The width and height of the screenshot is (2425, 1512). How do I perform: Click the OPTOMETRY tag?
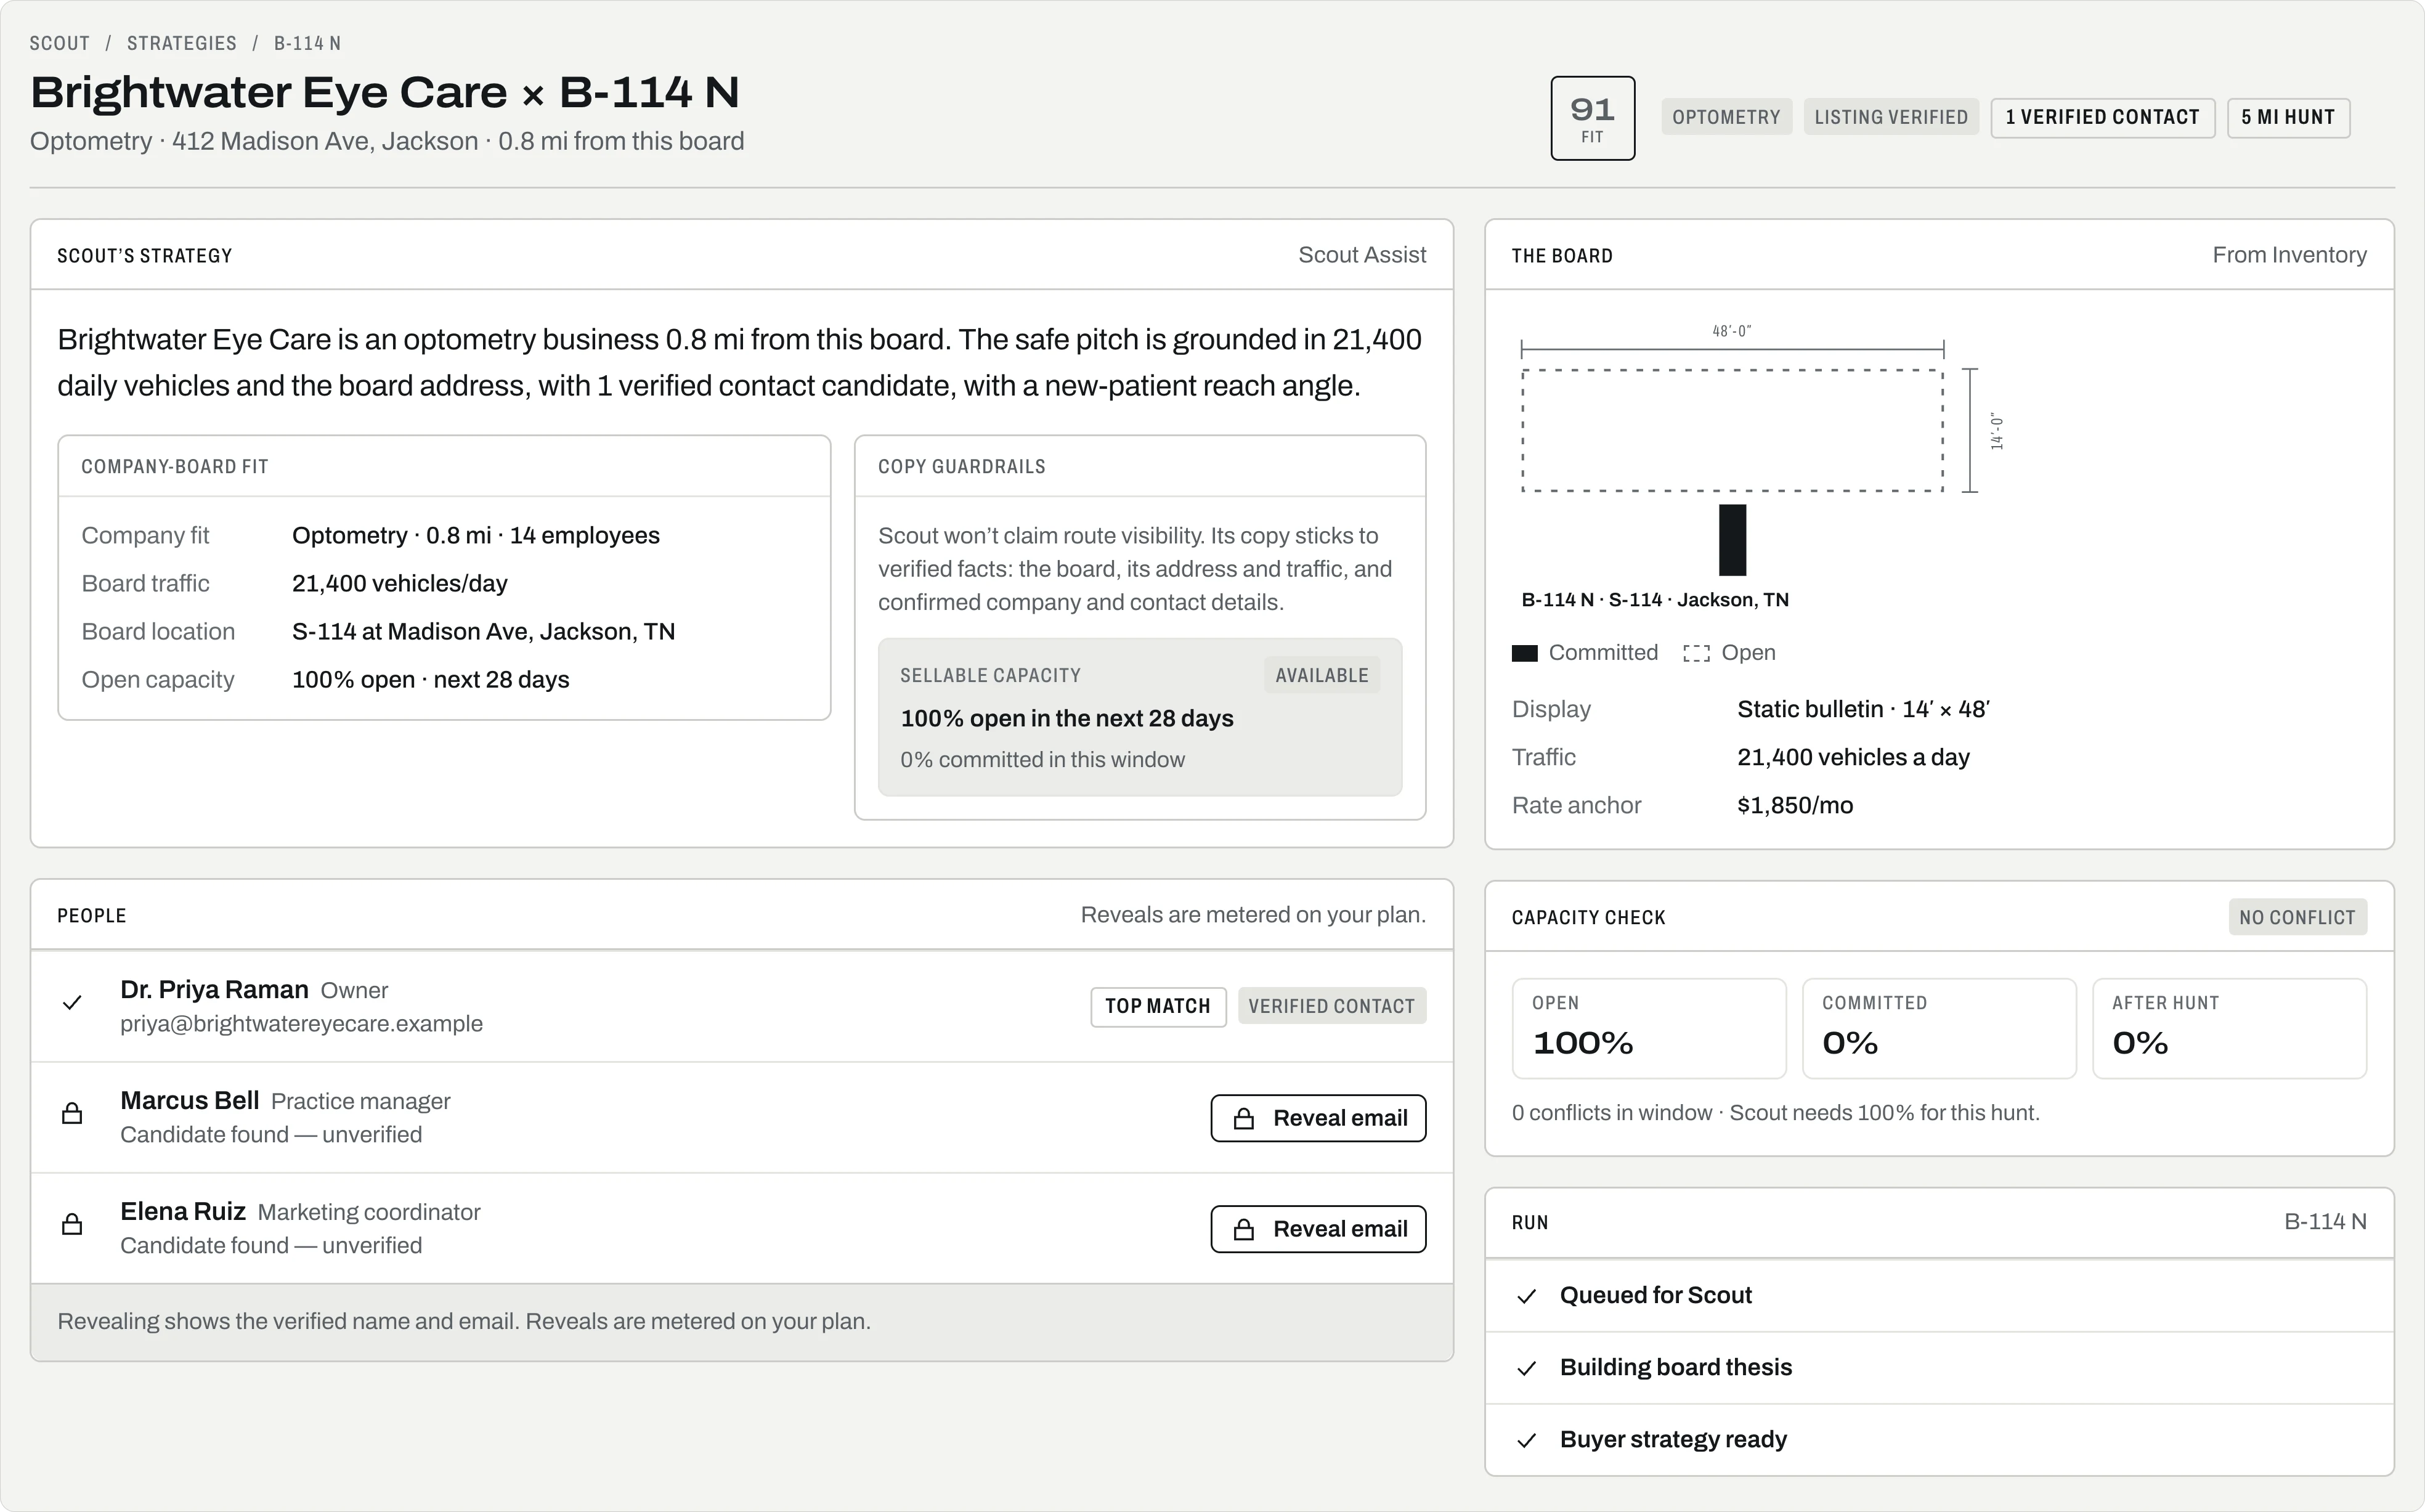[1727, 117]
